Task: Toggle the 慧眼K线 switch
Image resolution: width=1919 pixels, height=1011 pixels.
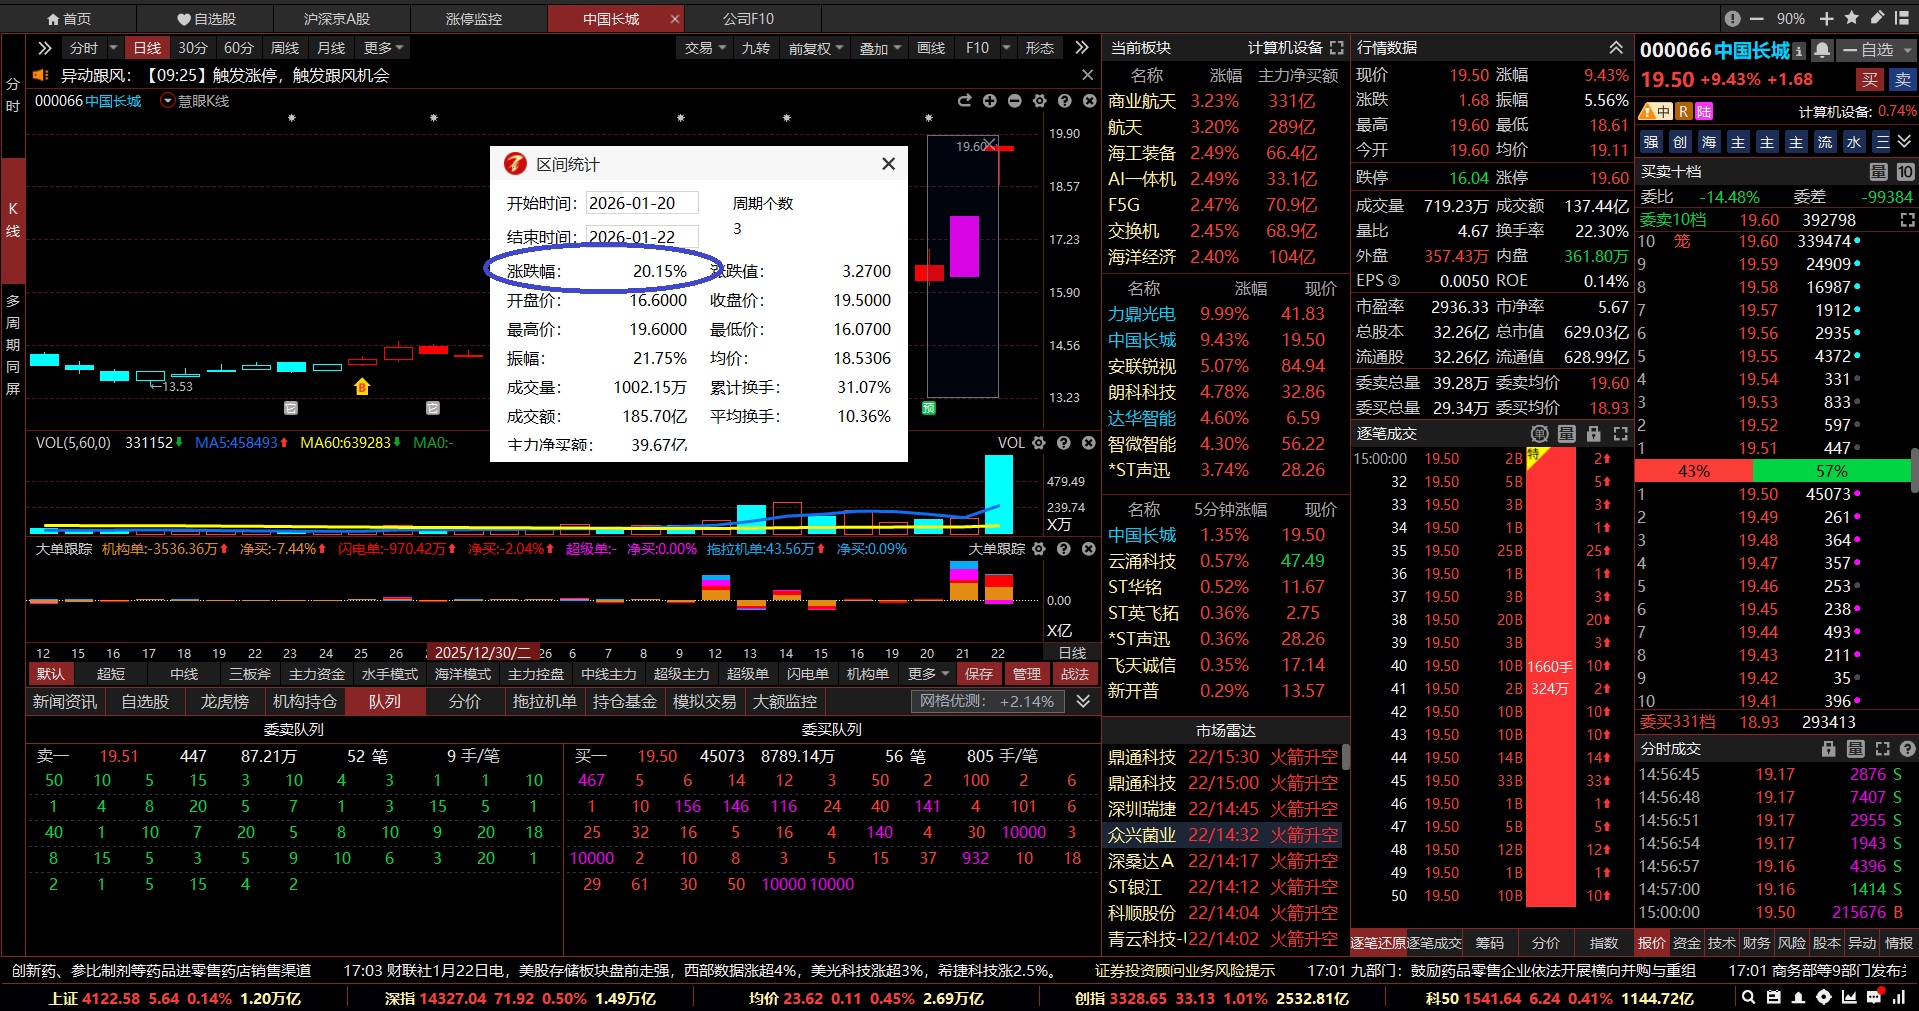Action: (x=168, y=101)
